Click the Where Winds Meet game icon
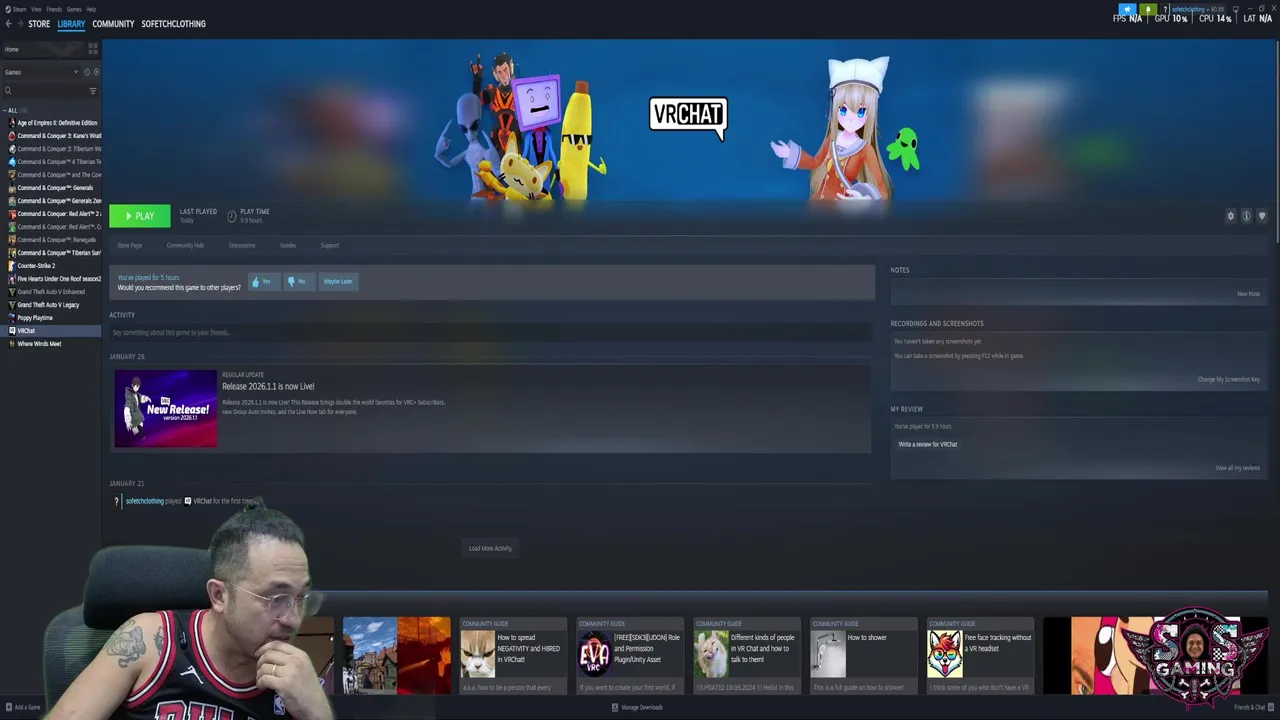Image resolution: width=1280 pixels, height=720 pixels. pos(12,344)
